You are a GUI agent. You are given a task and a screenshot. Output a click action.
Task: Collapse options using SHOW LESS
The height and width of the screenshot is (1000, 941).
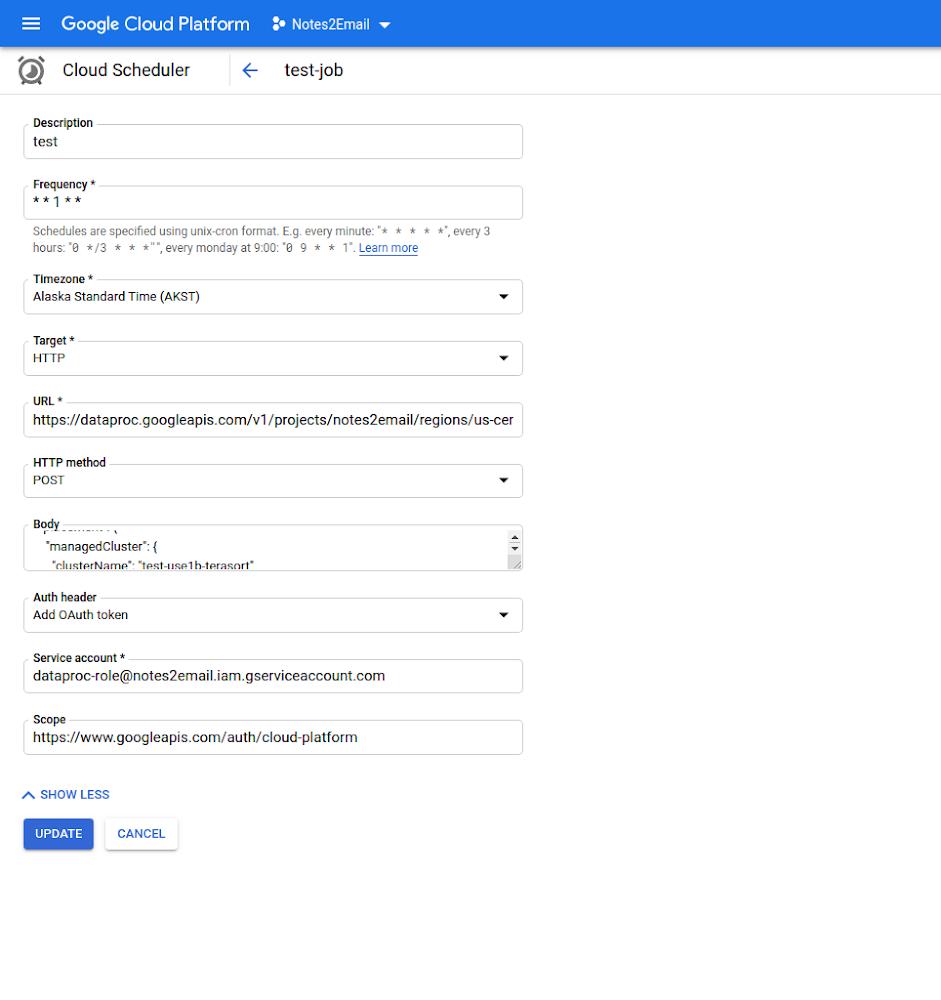click(65, 794)
